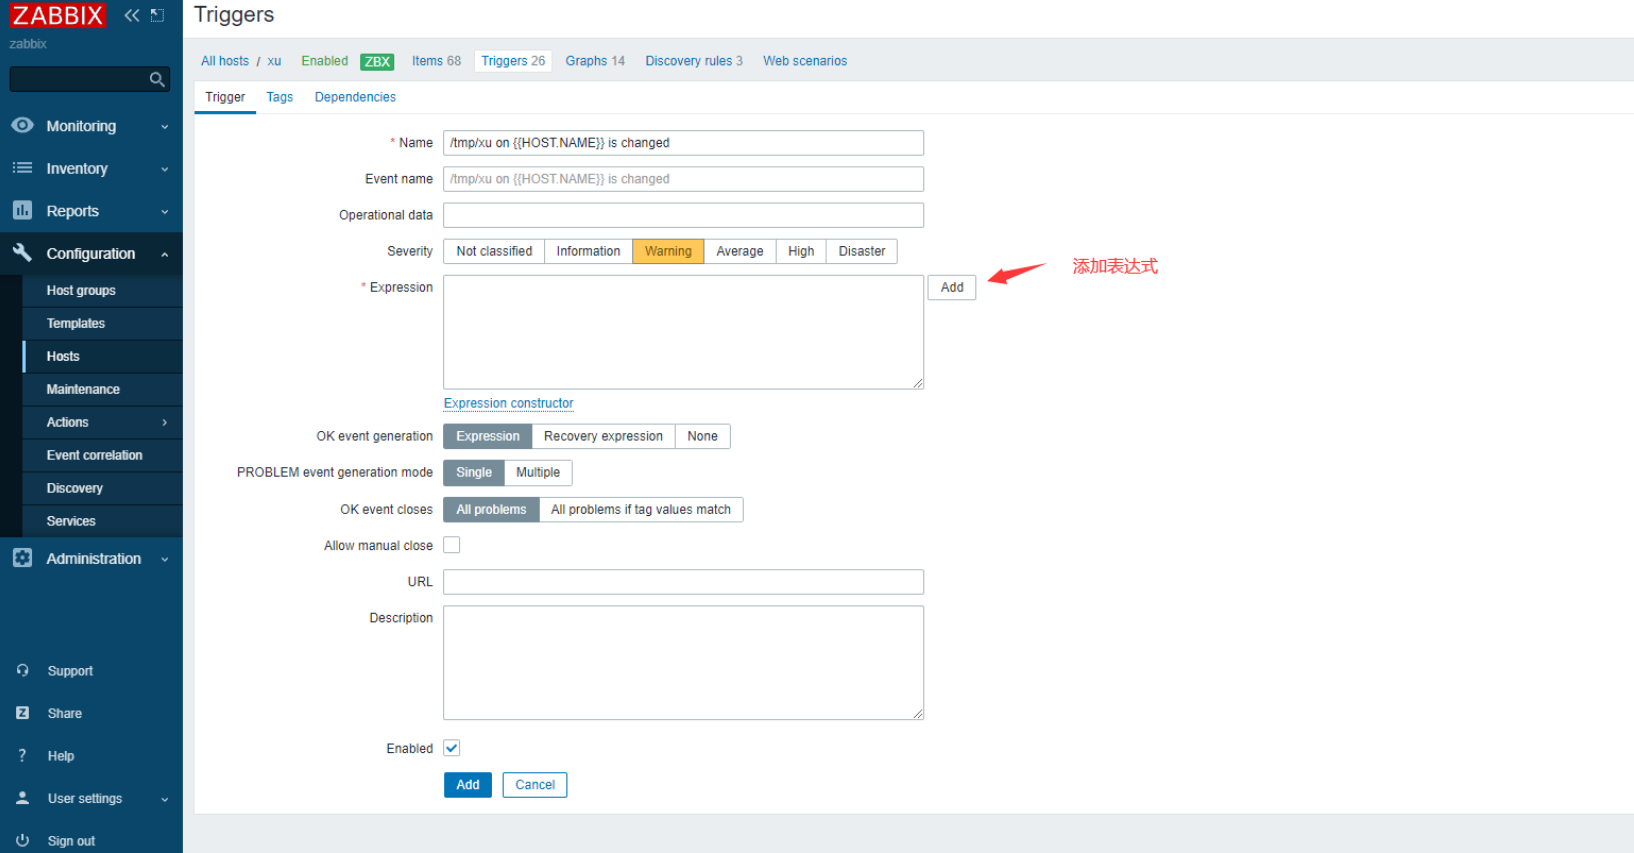Click the Sign out power icon
This screenshot has width=1634, height=853.
point(22,840)
